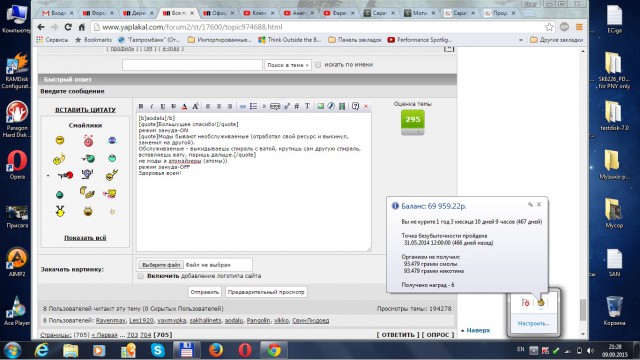Click the insert hyperlink chain icon
Viewport: 640px width, 360px height.
tap(242, 106)
